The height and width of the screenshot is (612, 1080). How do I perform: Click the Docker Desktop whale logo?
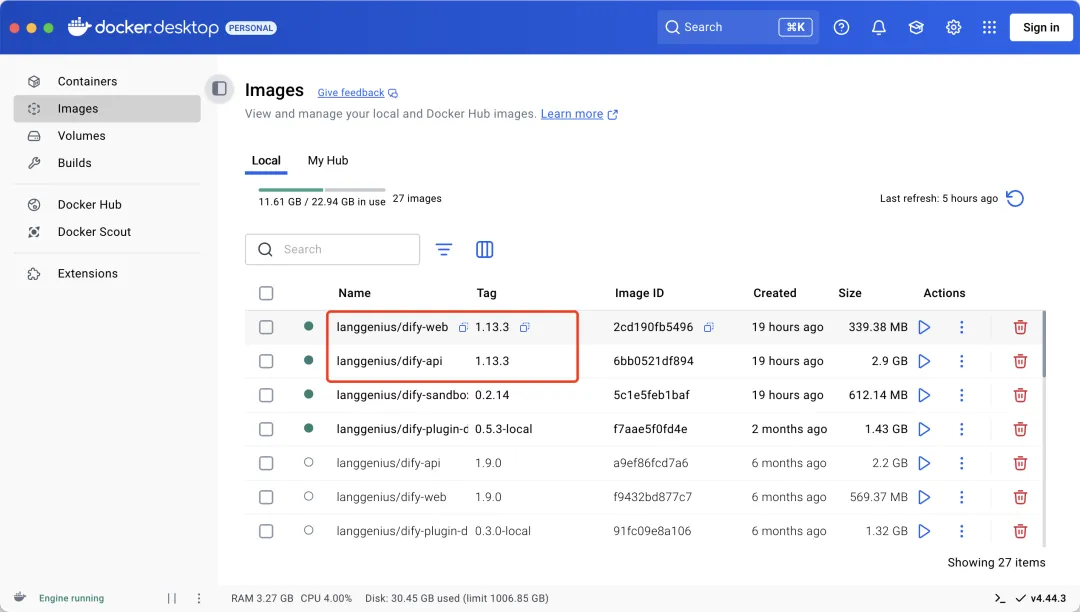[x=79, y=27]
